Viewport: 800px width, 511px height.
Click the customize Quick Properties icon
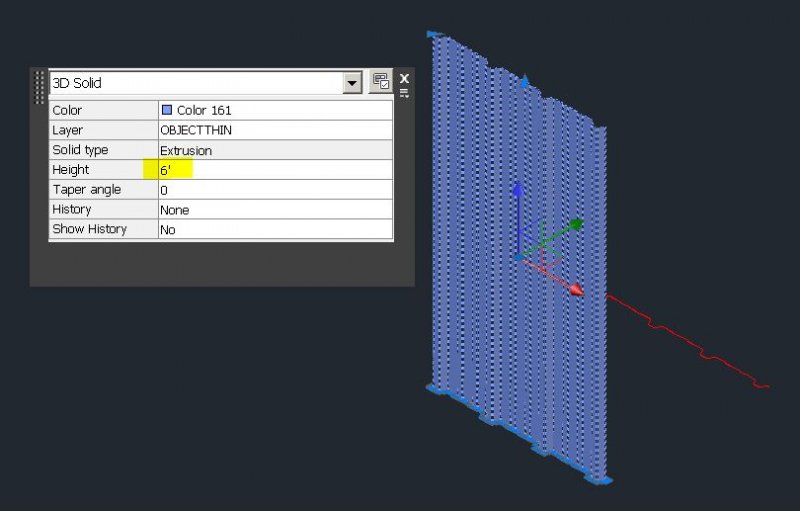(x=381, y=82)
